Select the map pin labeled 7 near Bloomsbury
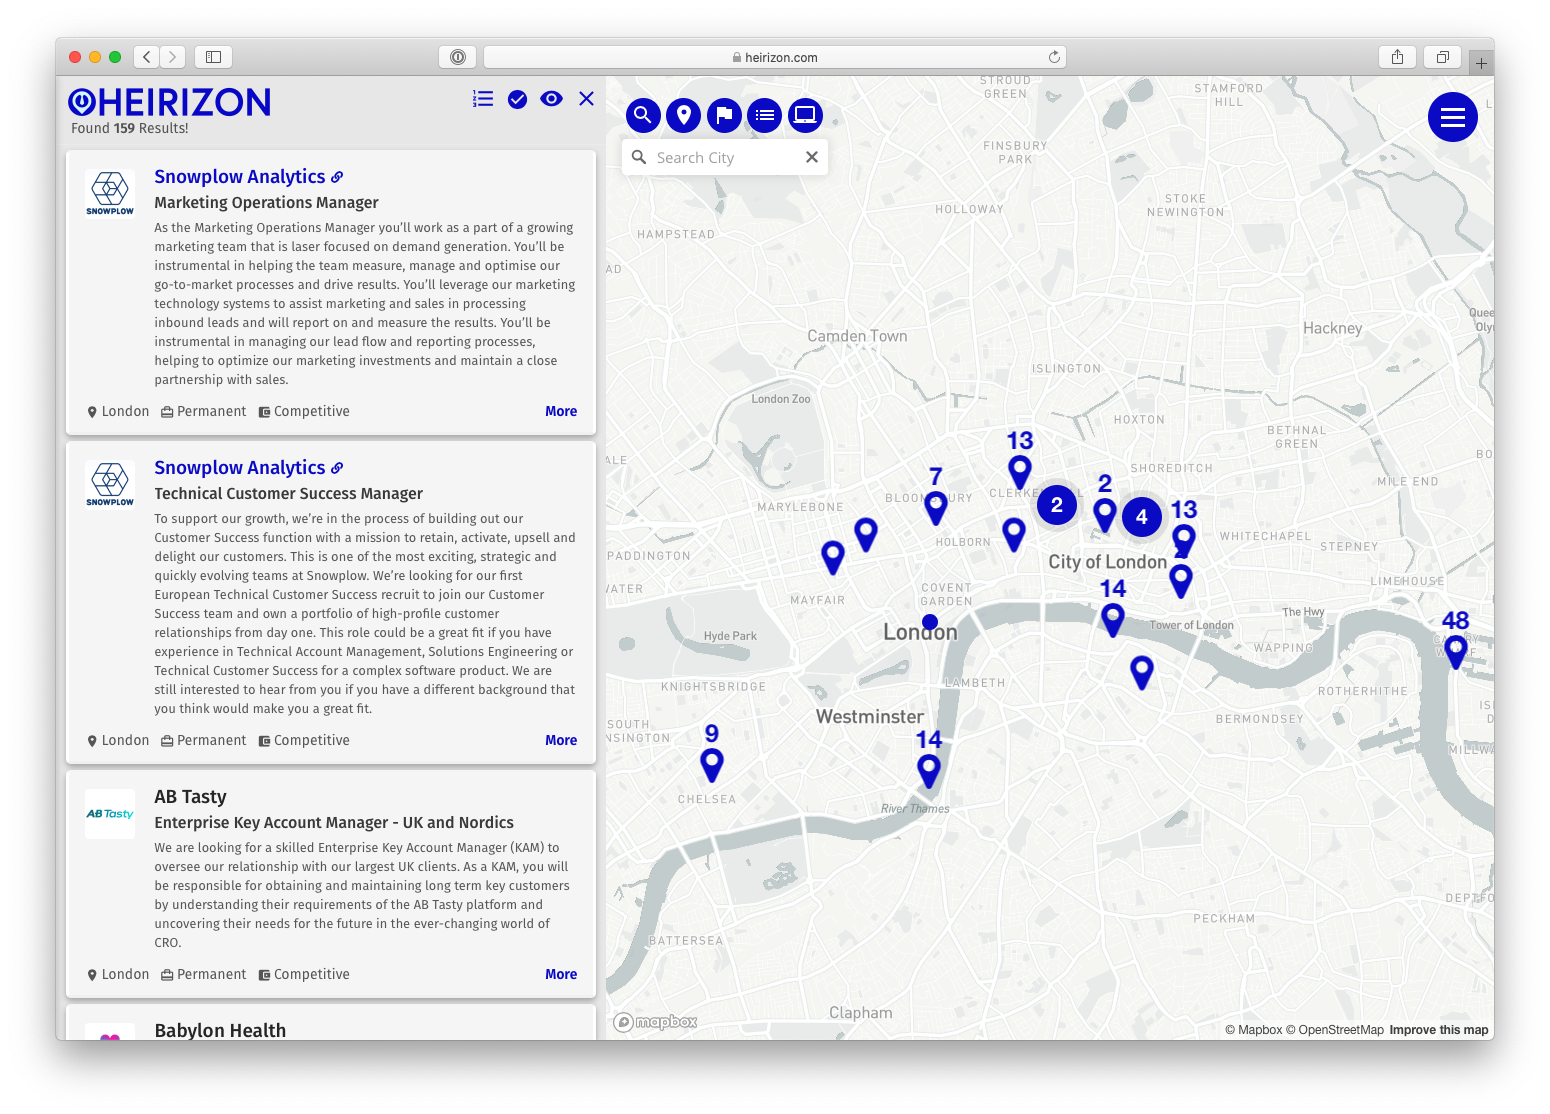This screenshot has width=1550, height=1114. [x=936, y=506]
